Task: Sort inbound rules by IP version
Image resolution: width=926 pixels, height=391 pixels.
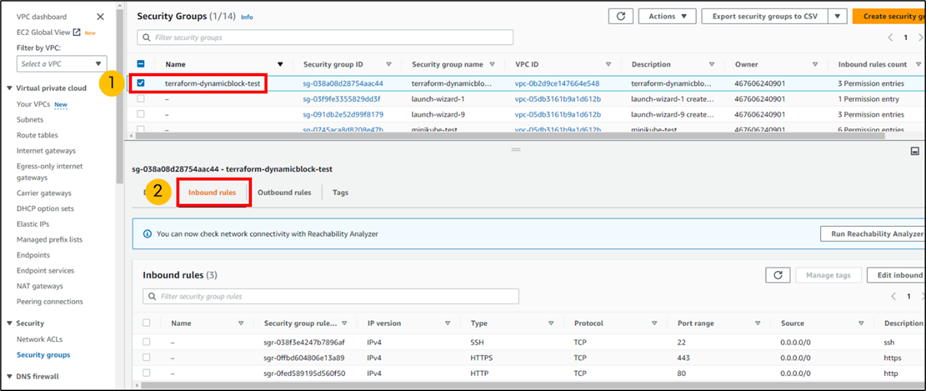Action: tap(448, 323)
